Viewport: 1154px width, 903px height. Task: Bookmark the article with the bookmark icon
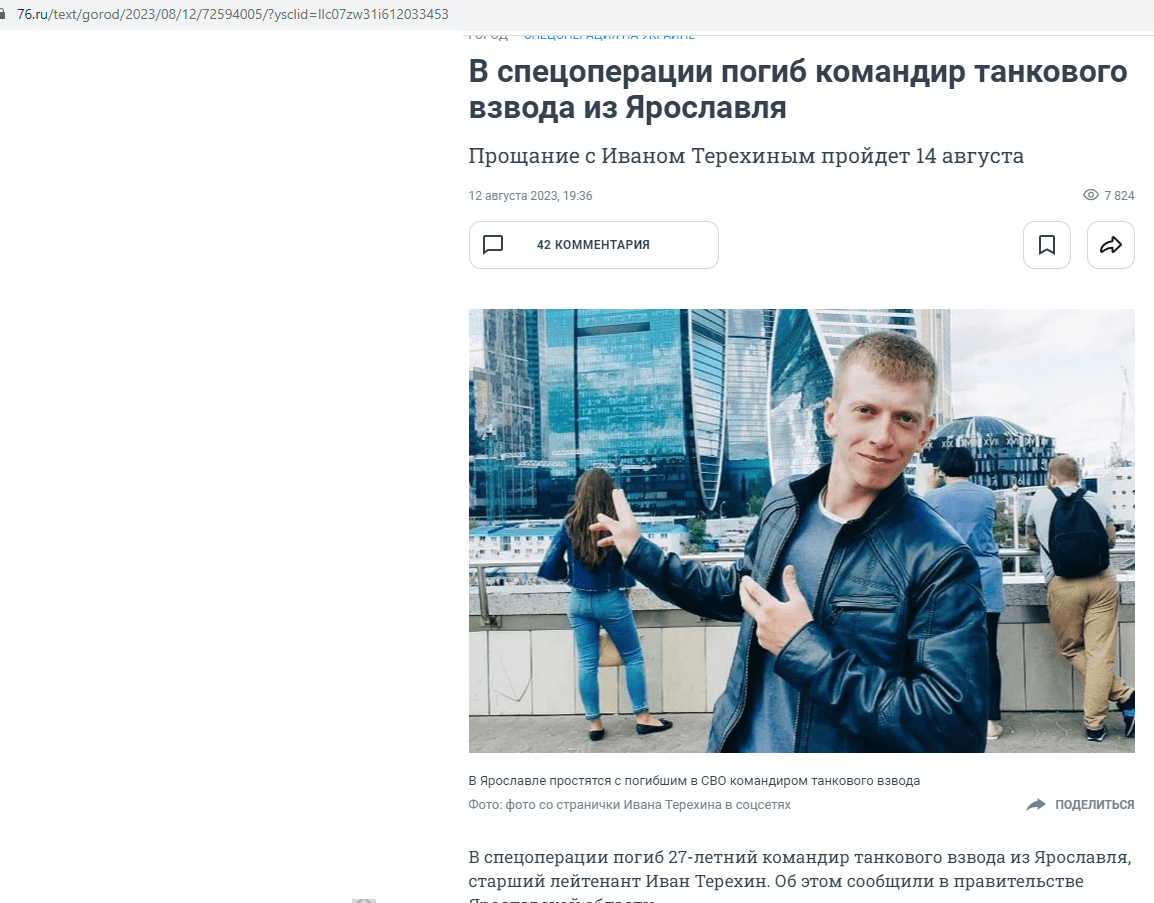coord(1047,245)
